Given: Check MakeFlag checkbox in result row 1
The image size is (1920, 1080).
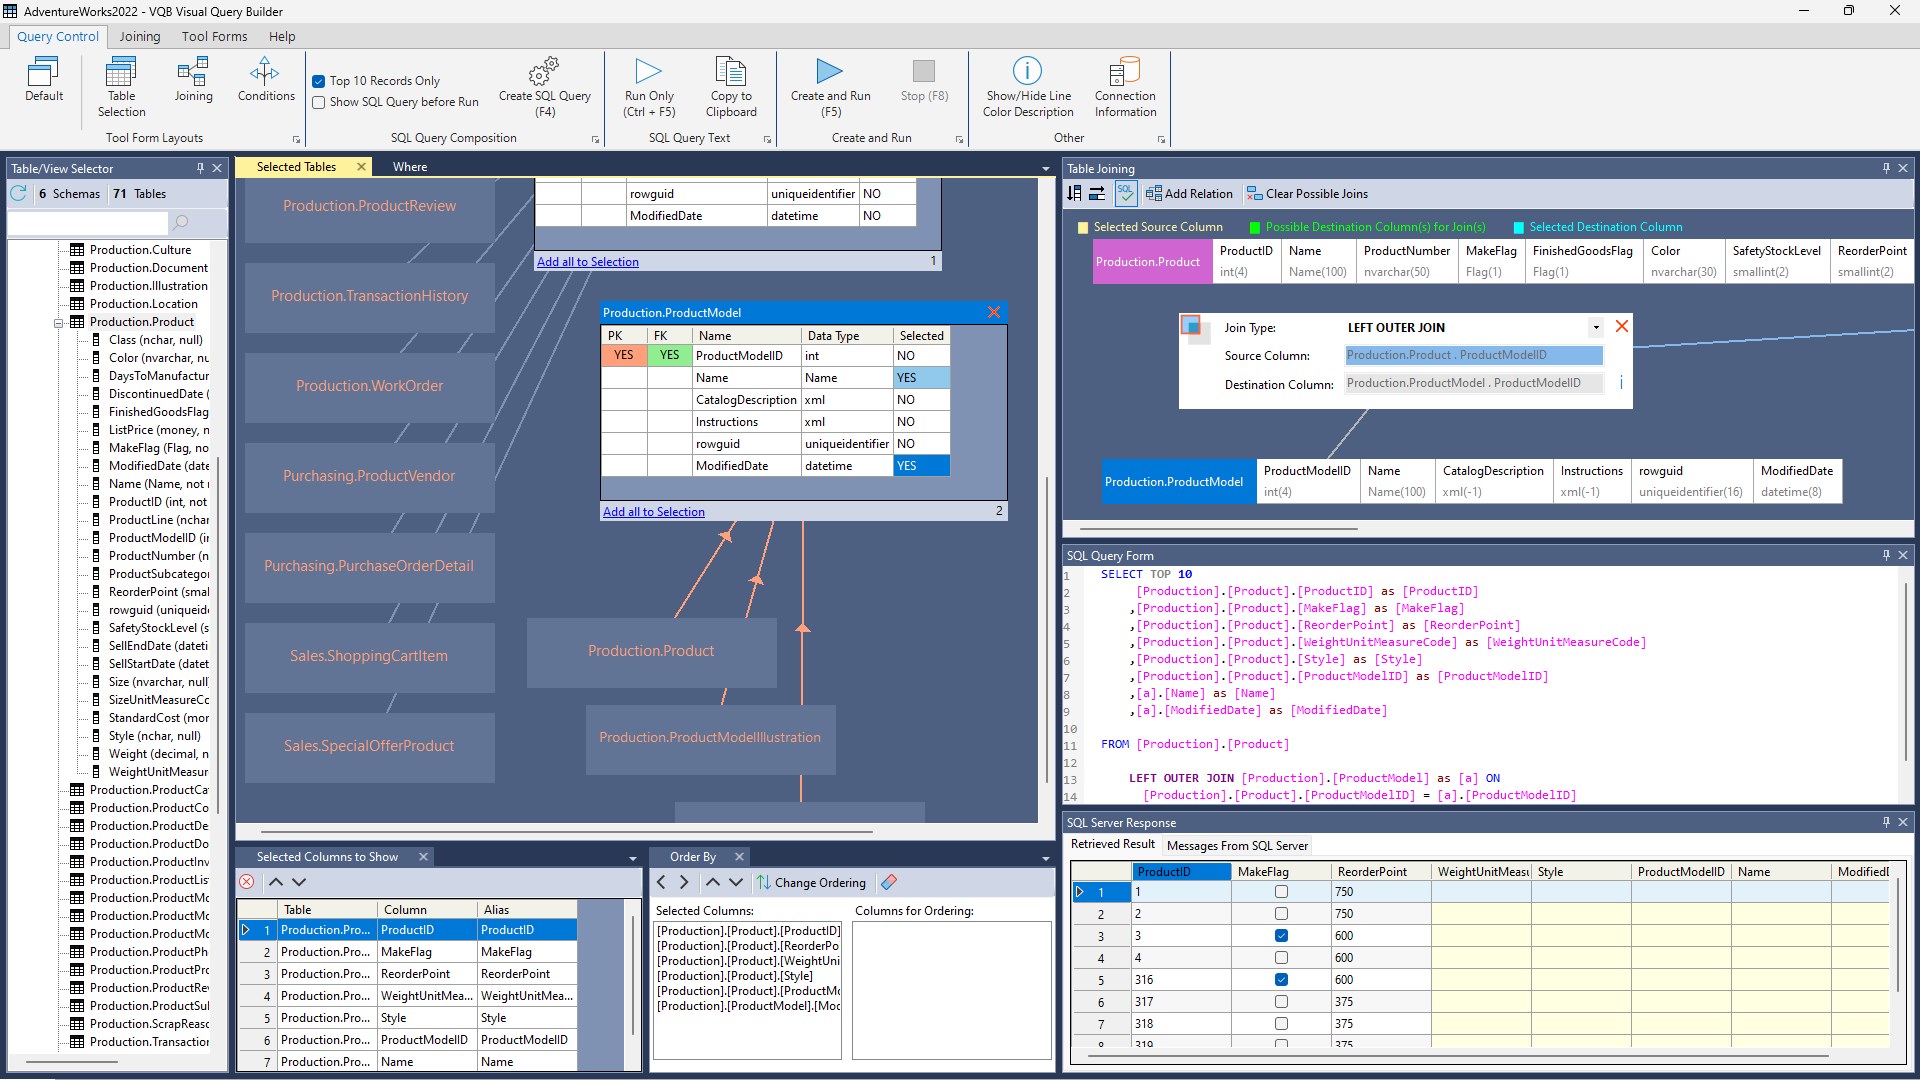Looking at the screenshot, I should pos(1281,892).
